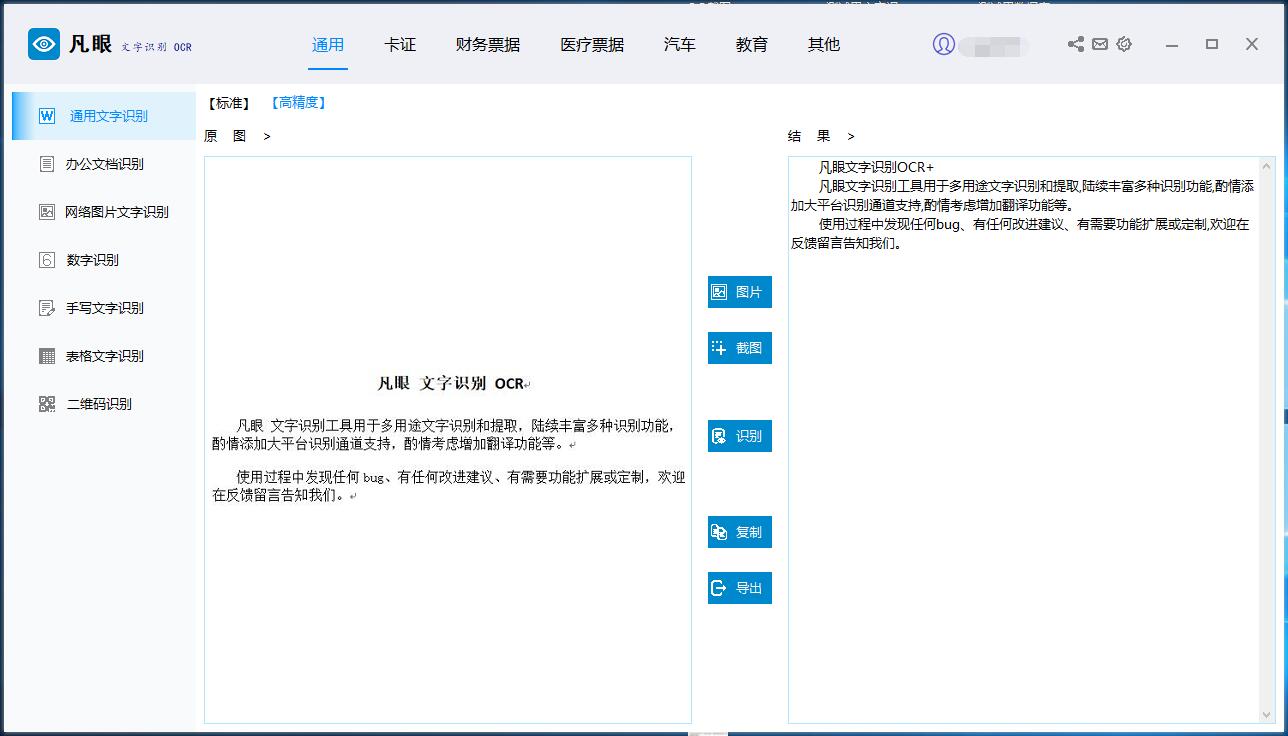The image size is (1288, 736).
Task: Click the result panel vertical scrollbar
Action: click(1268, 440)
